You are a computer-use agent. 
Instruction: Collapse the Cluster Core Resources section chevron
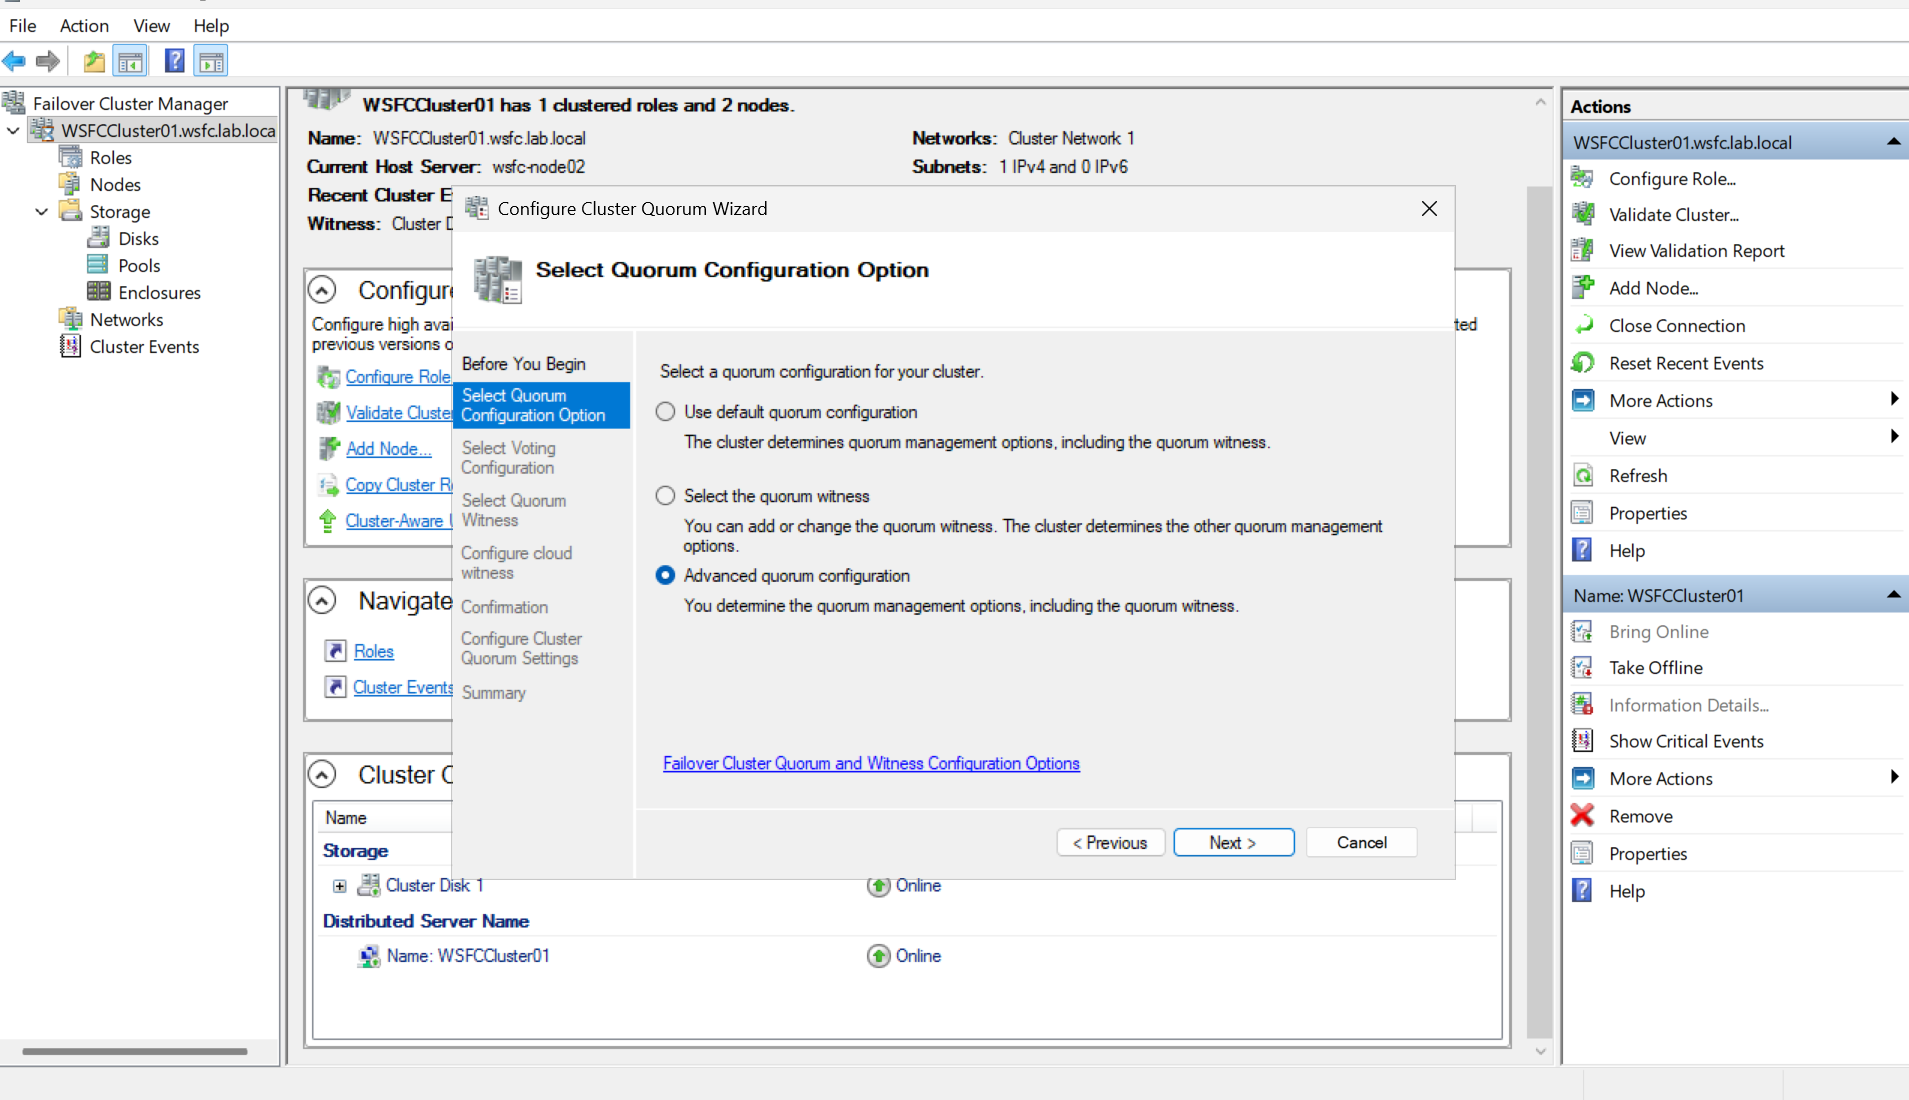[321, 774]
